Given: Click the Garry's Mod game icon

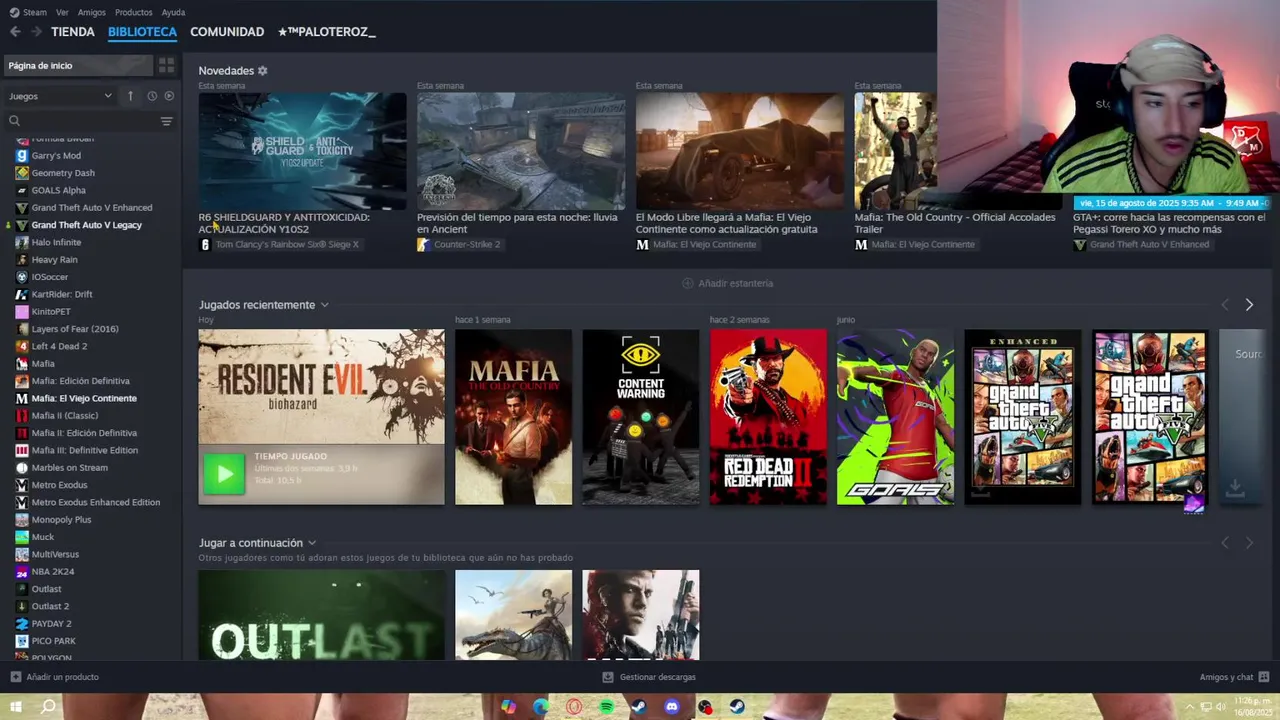Looking at the screenshot, I should coord(22,155).
